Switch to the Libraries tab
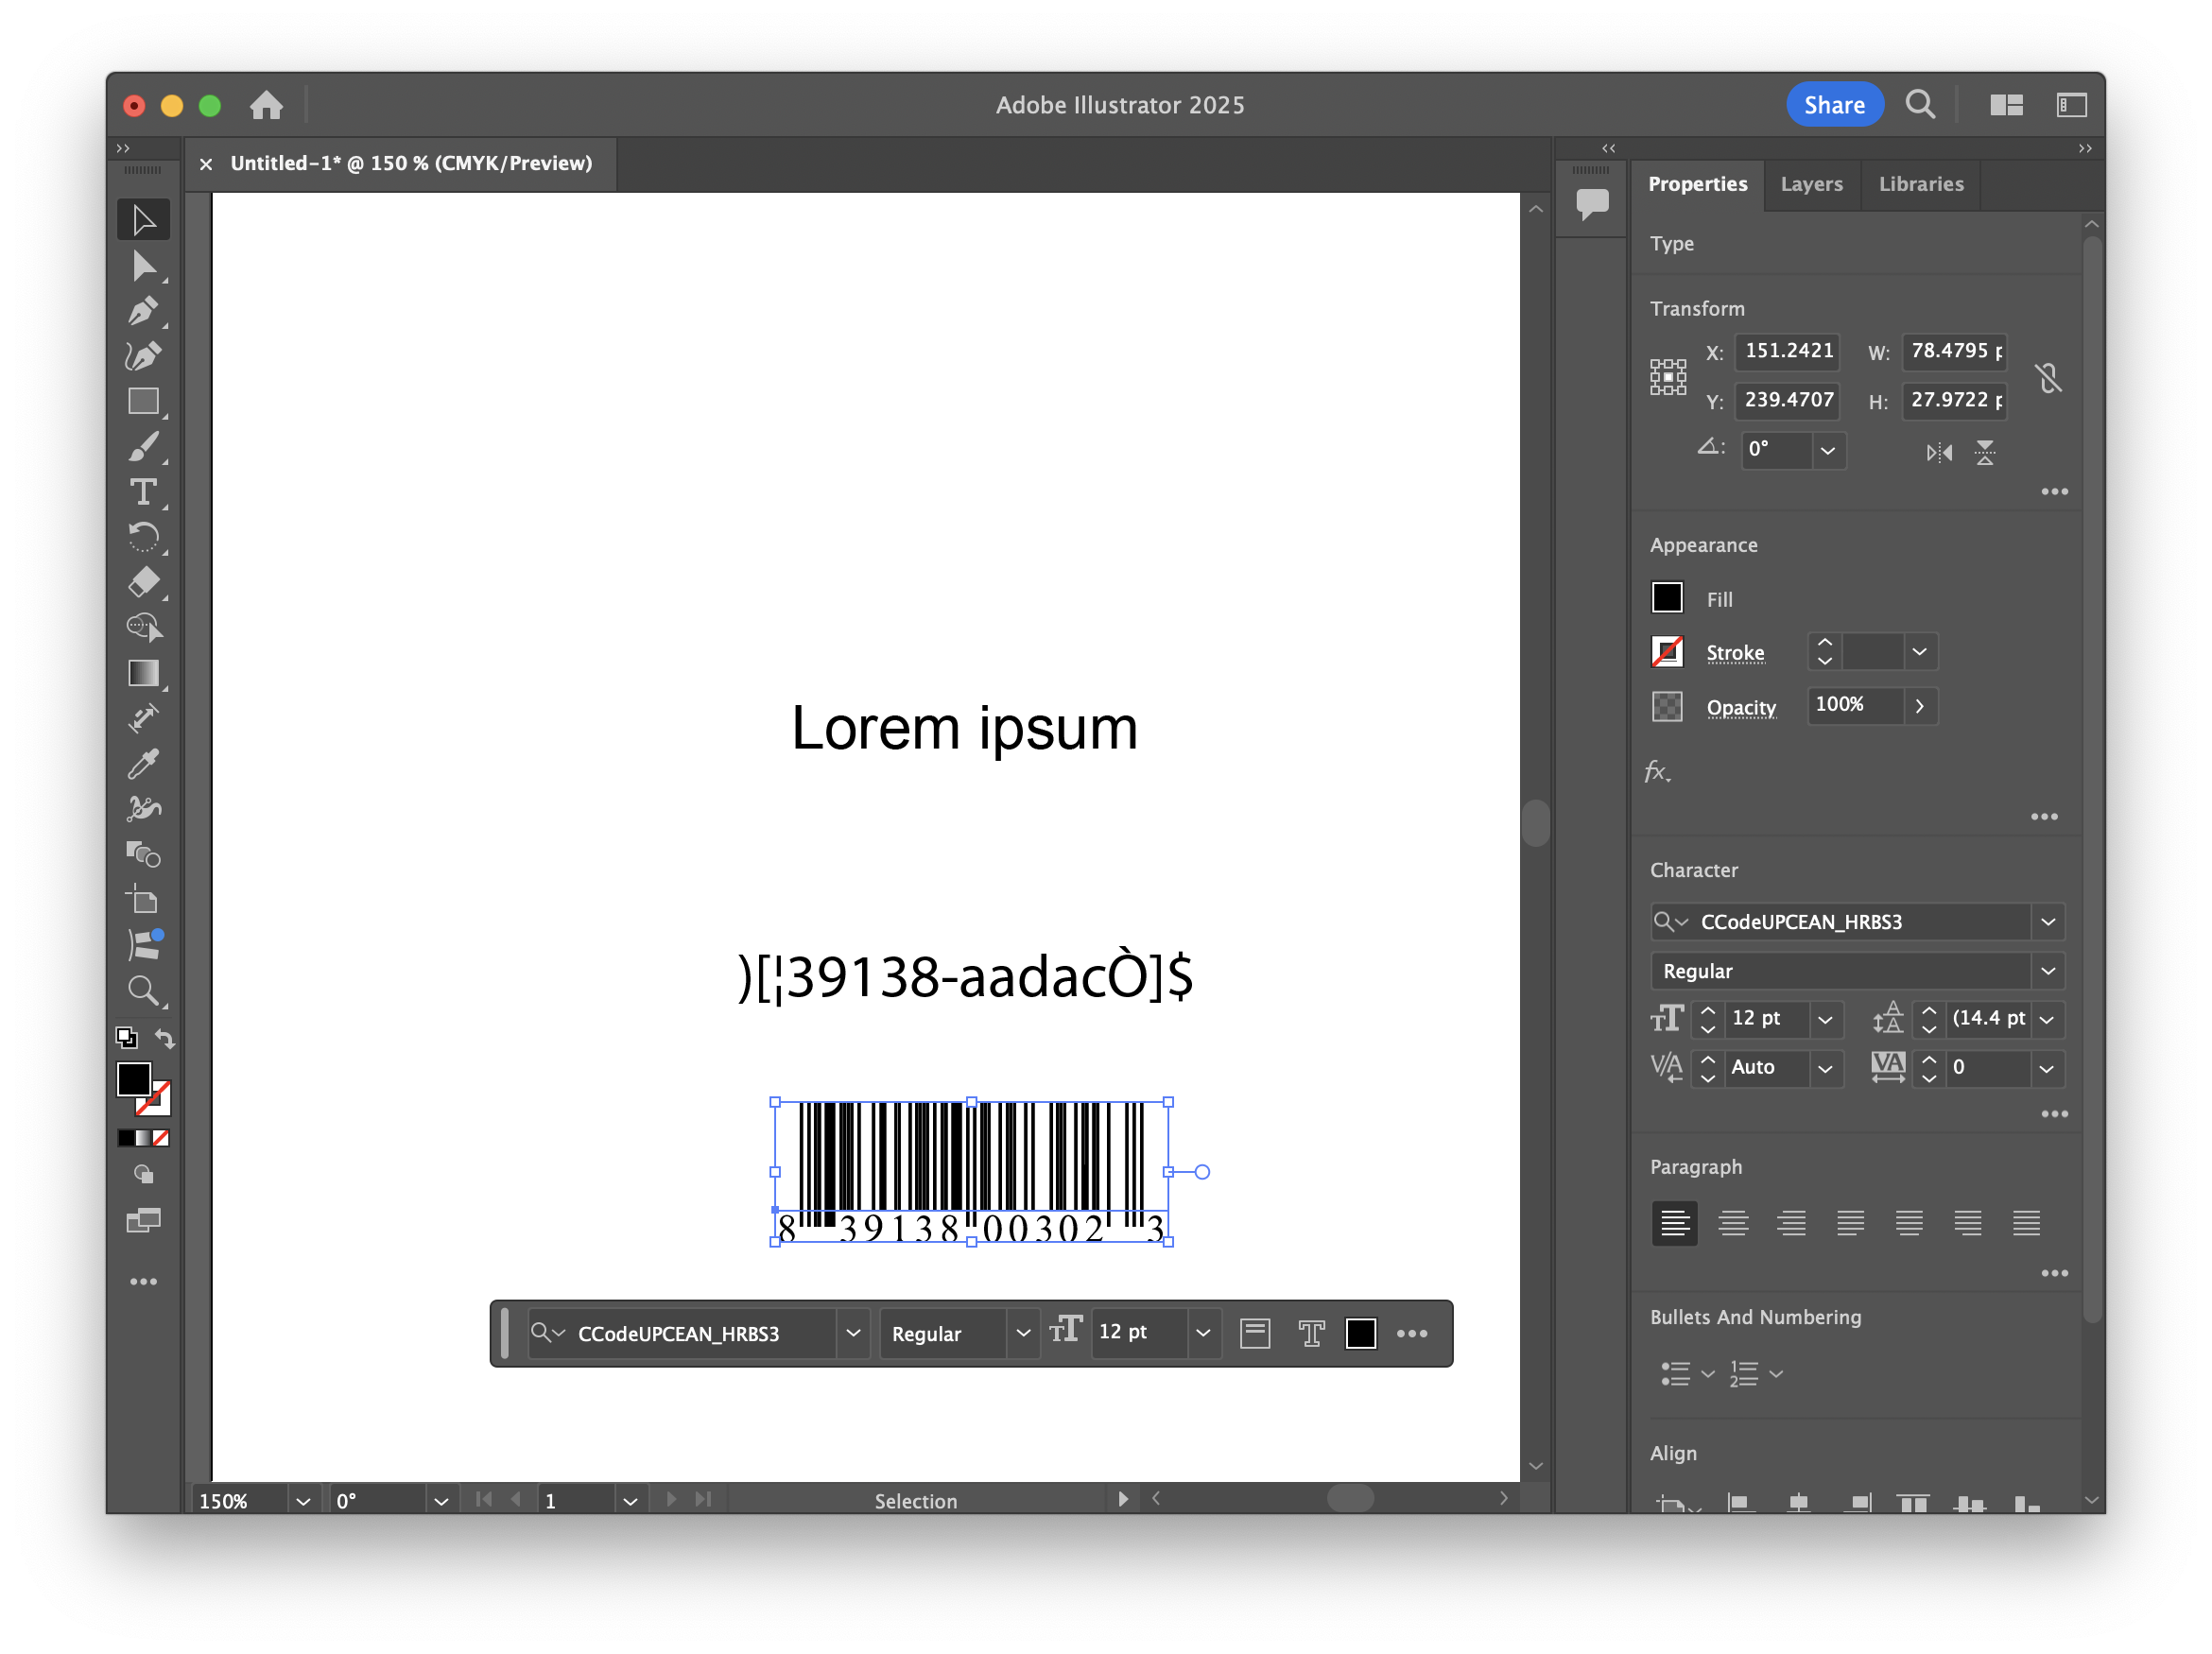 tap(1920, 184)
